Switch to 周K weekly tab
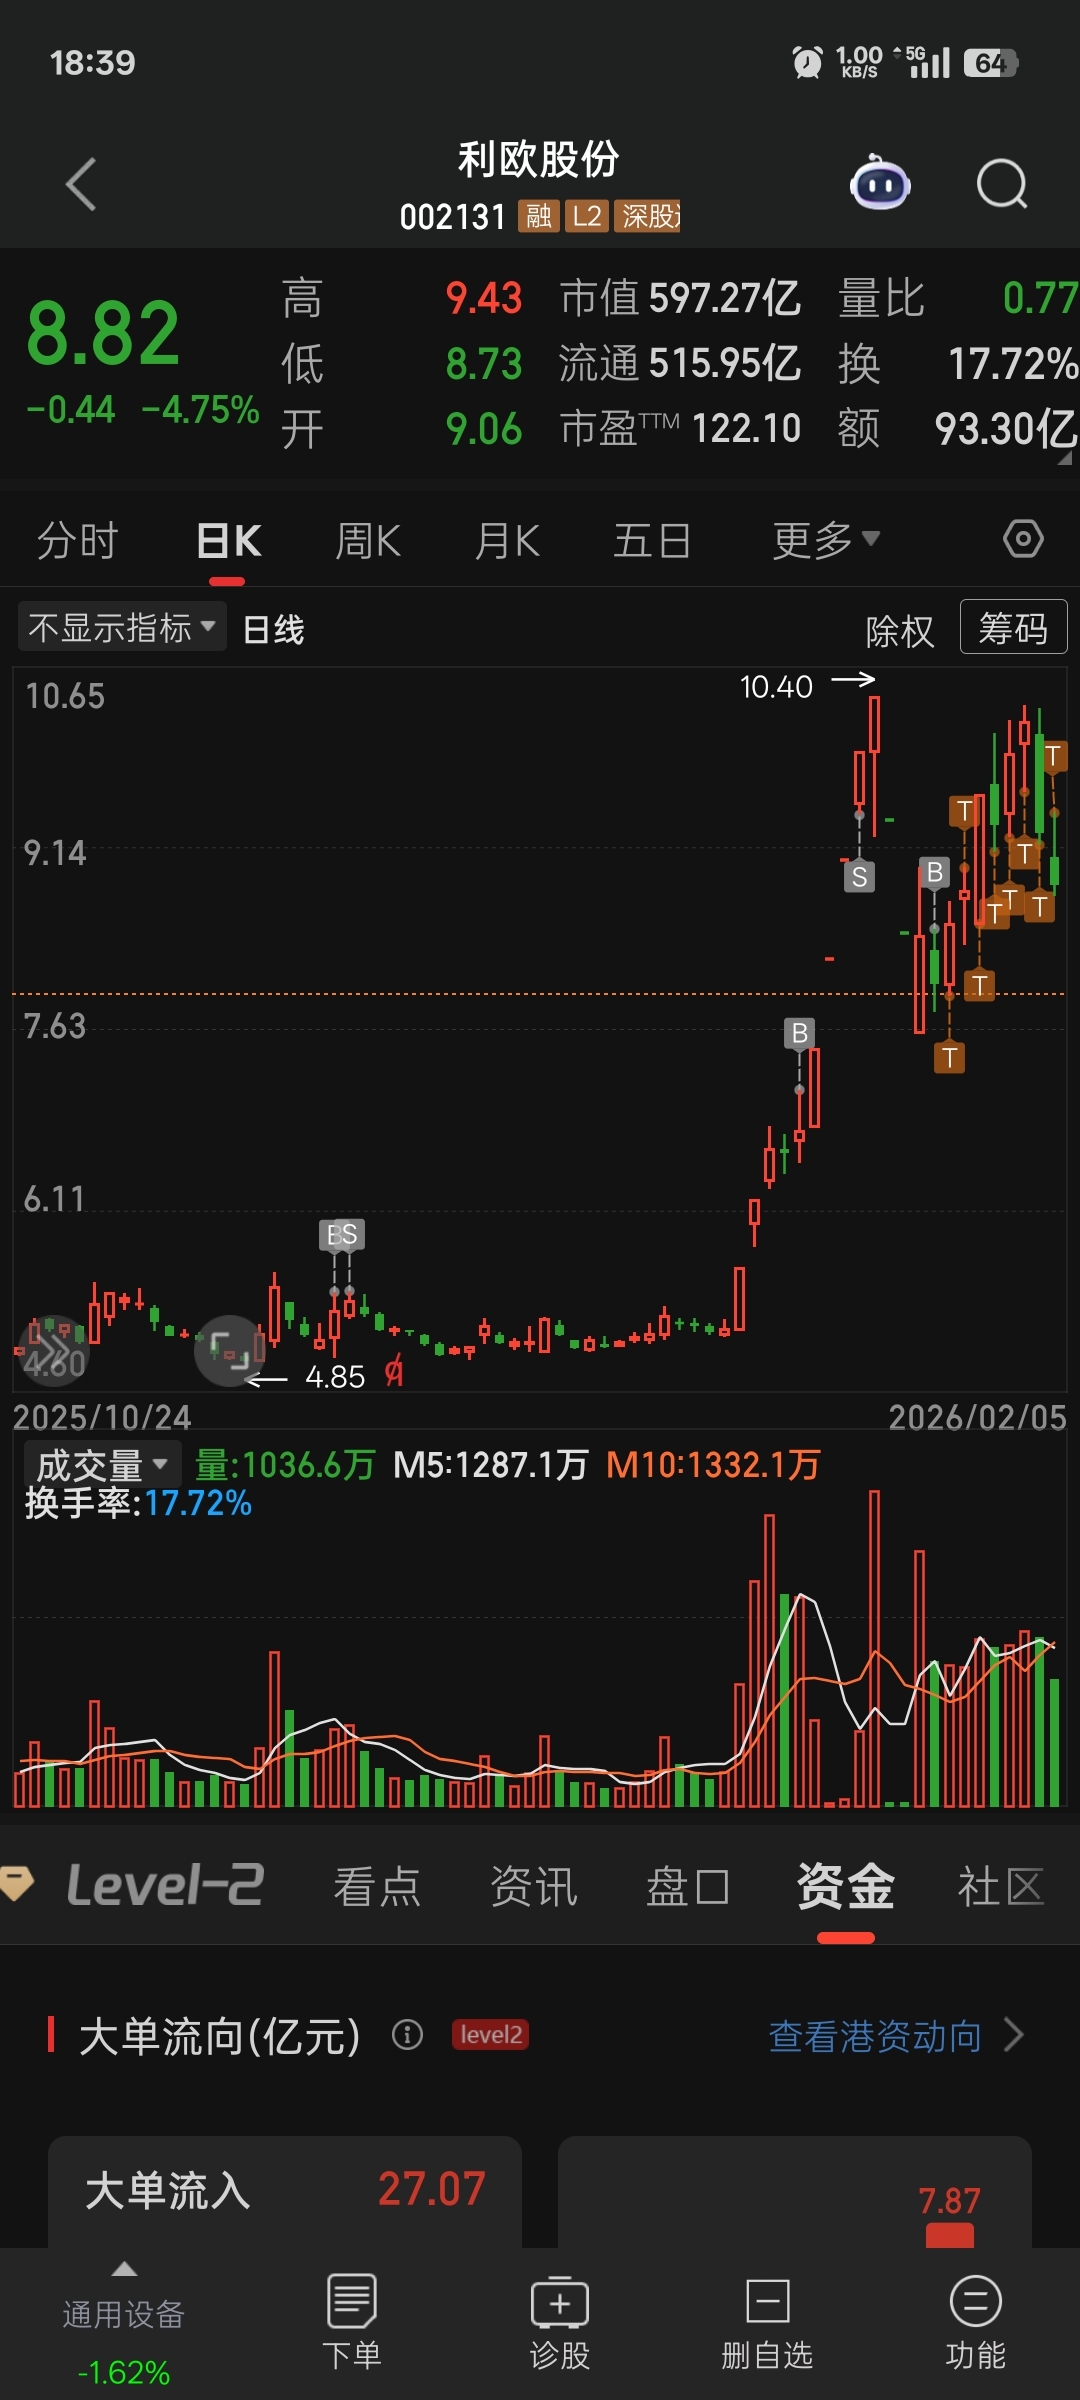 [x=368, y=540]
